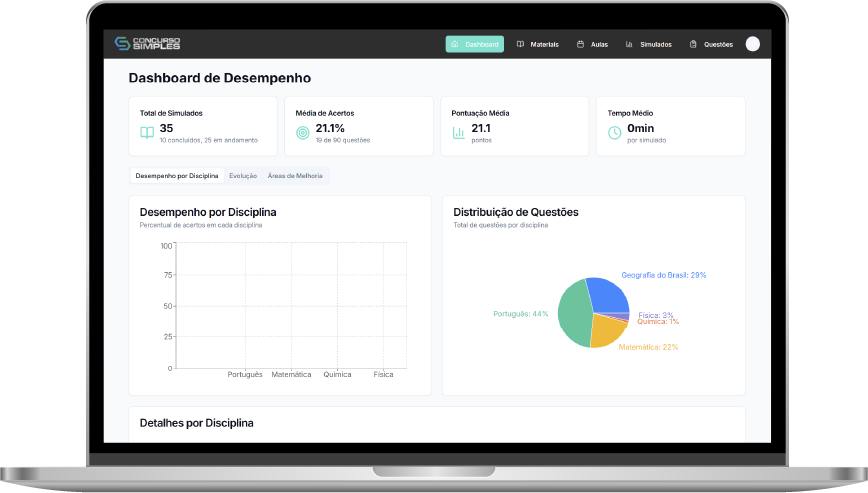Image resolution: width=868 pixels, height=493 pixels.
Task: Click the target icon in Média de Acertos
Action: coord(303,133)
